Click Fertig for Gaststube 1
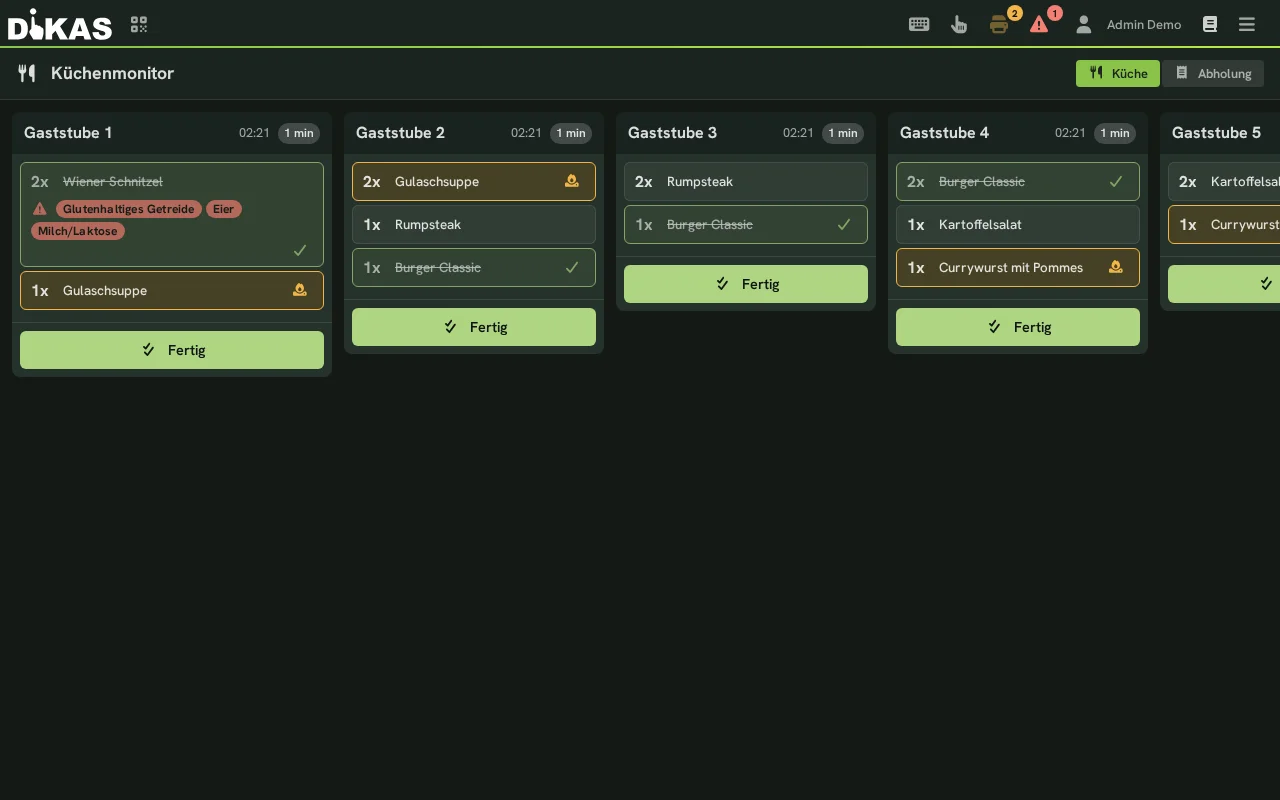This screenshot has width=1280, height=800. pyautogui.click(x=172, y=350)
